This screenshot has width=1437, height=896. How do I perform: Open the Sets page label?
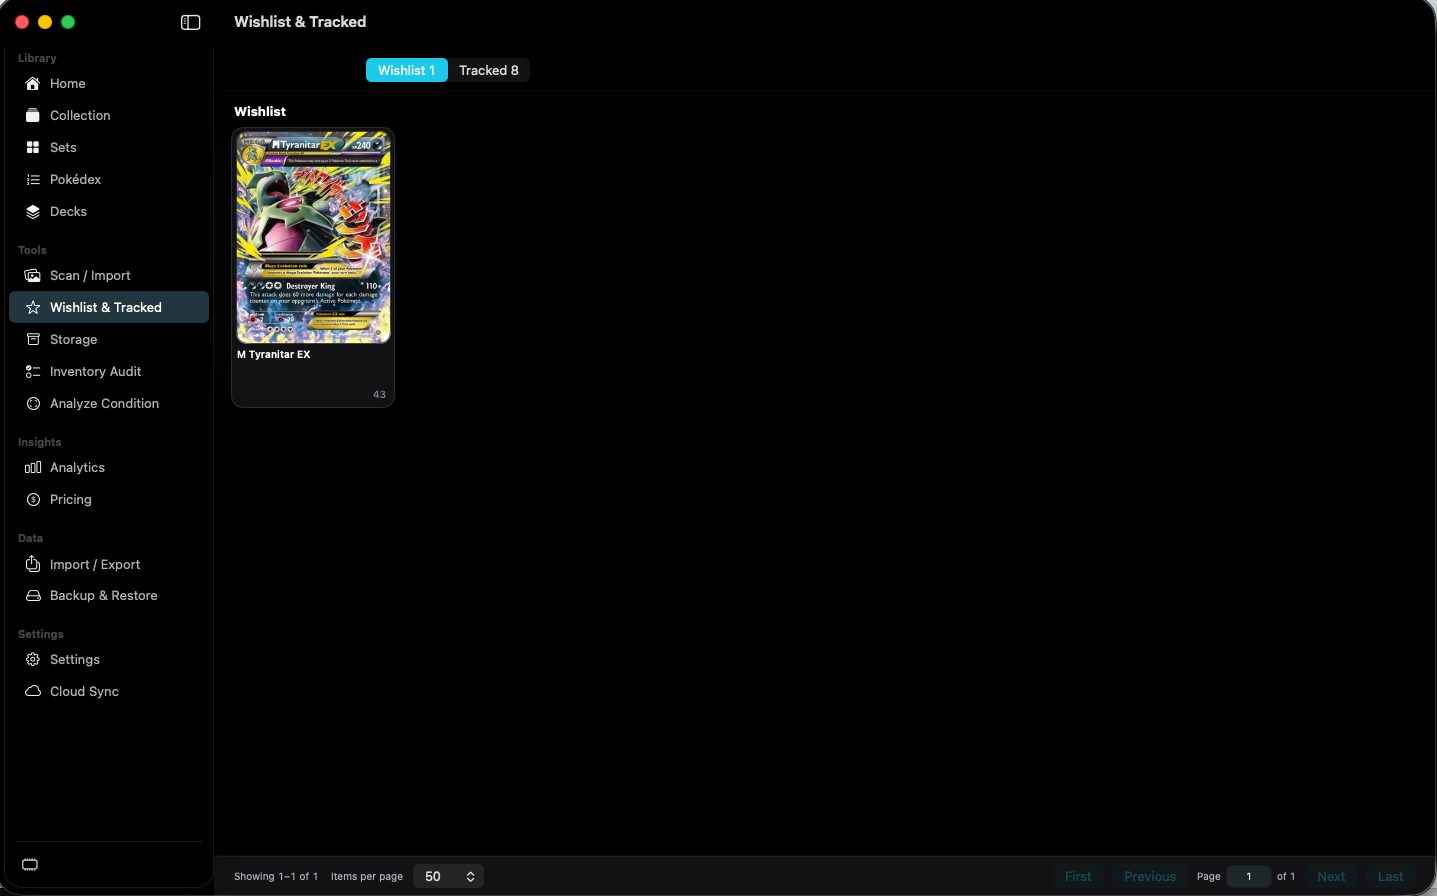(x=63, y=147)
